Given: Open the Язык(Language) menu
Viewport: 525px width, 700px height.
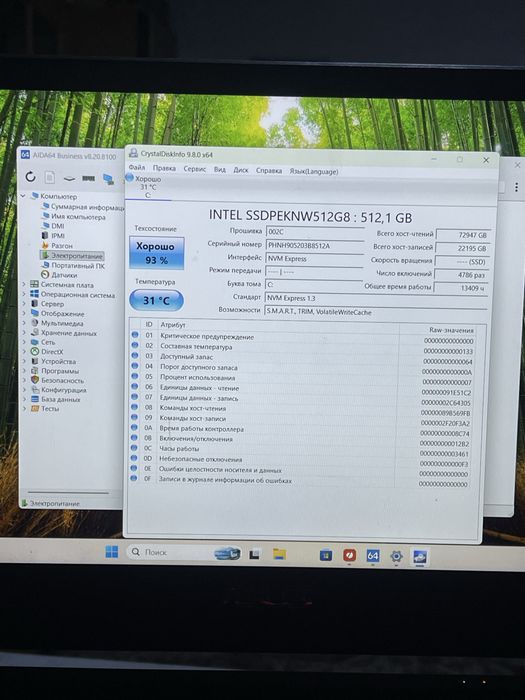Looking at the screenshot, I should (314, 171).
